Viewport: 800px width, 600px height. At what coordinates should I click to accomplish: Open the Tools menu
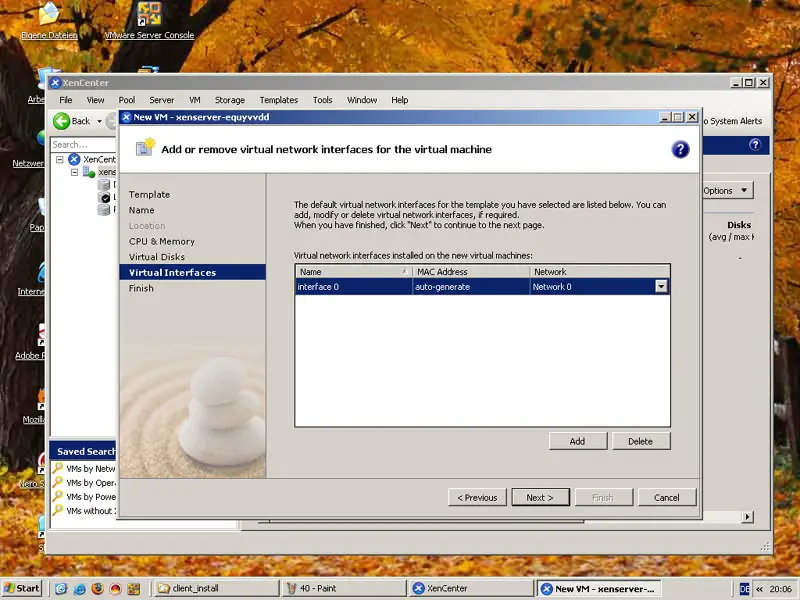[322, 100]
